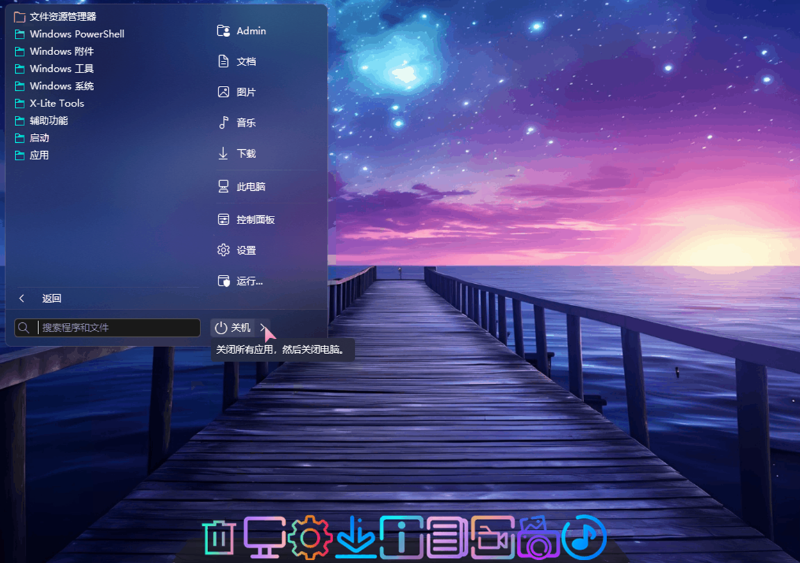Click the 此电脑 computer icon
Image resolution: width=800 pixels, height=563 pixels.
tap(223, 186)
